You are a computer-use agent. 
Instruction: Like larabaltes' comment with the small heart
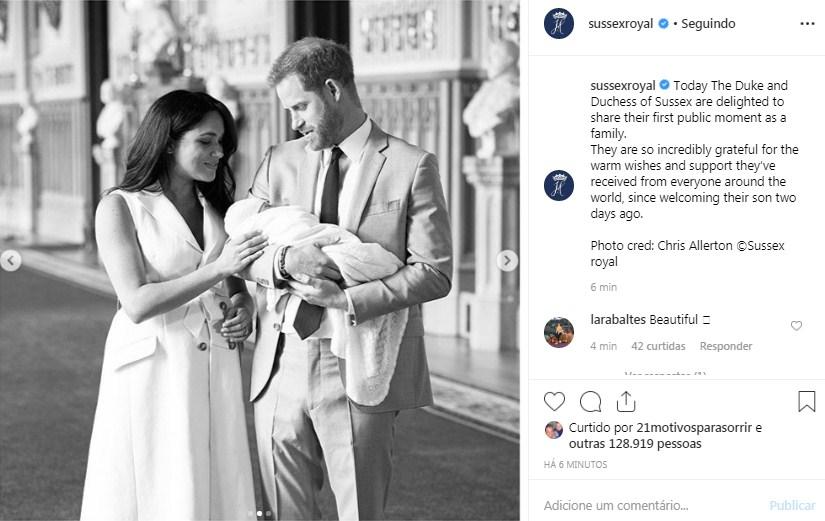(796, 326)
